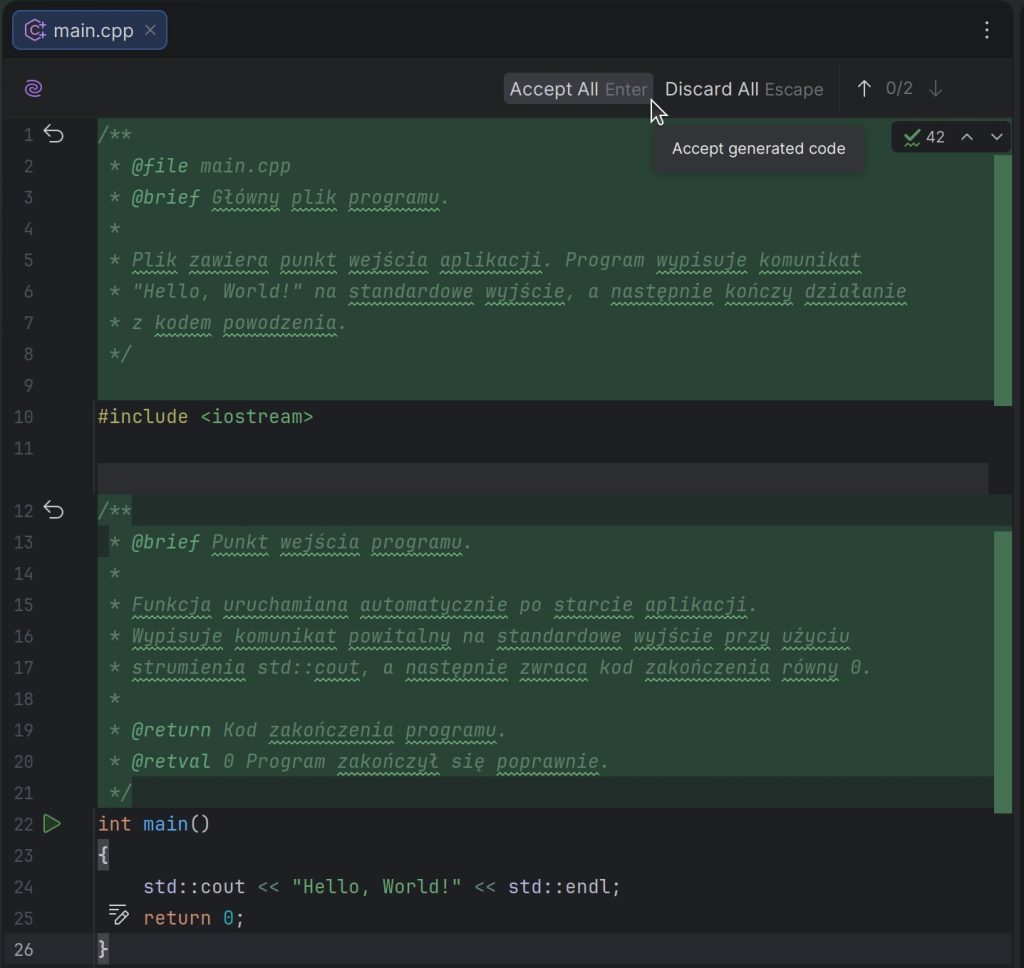Run main using the gutter play icon
The image size is (1024, 968).
point(52,824)
